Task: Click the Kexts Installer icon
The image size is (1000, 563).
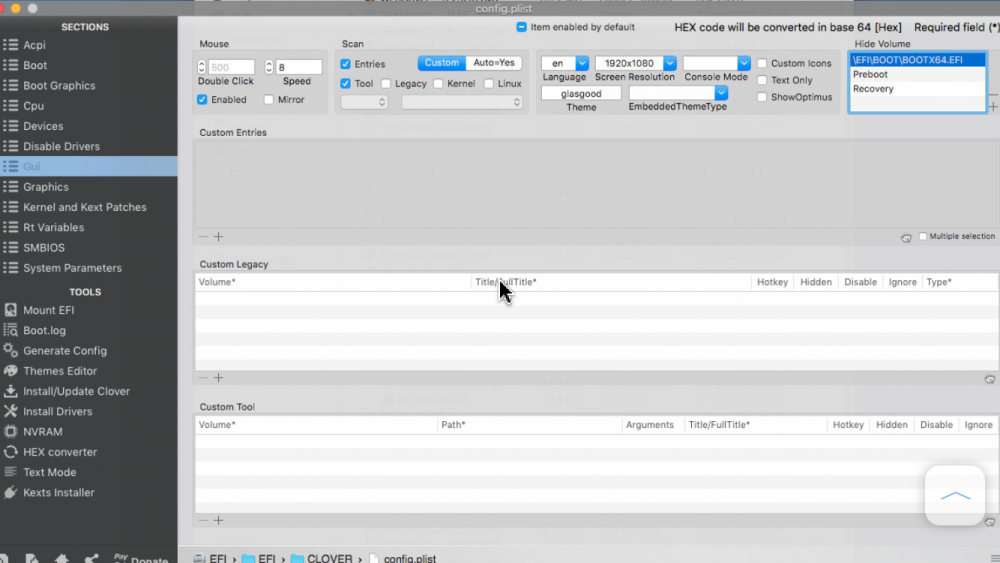Action: (10, 493)
